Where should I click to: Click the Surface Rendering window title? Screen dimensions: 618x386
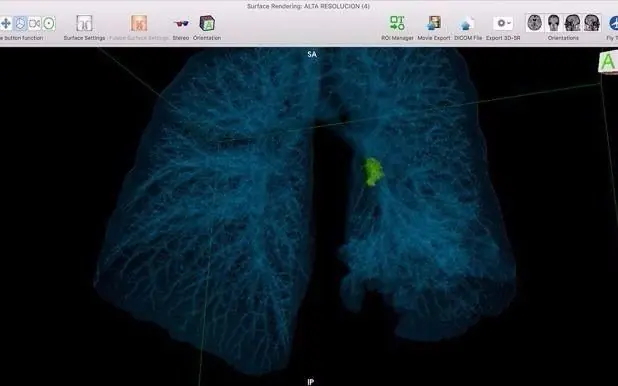point(308,6)
